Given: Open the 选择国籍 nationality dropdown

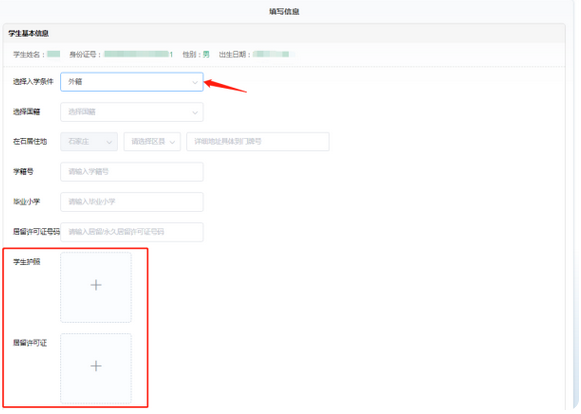Looking at the screenshot, I should (132, 112).
